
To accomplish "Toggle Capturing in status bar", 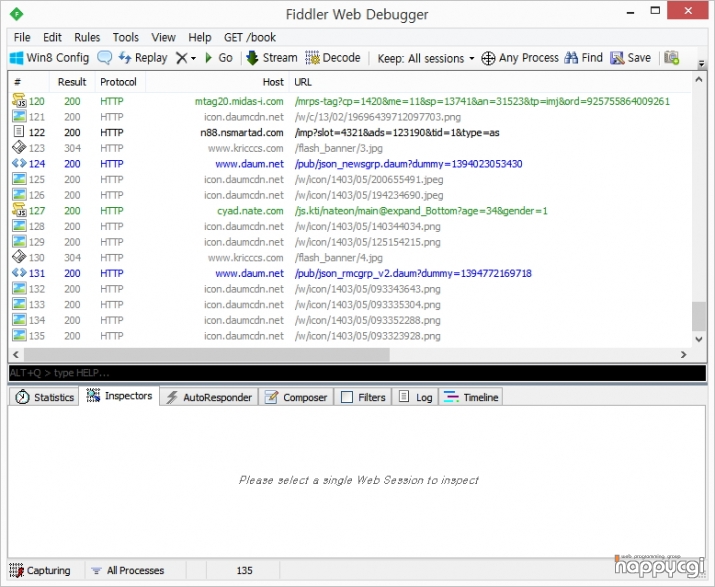I will (x=40, y=571).
